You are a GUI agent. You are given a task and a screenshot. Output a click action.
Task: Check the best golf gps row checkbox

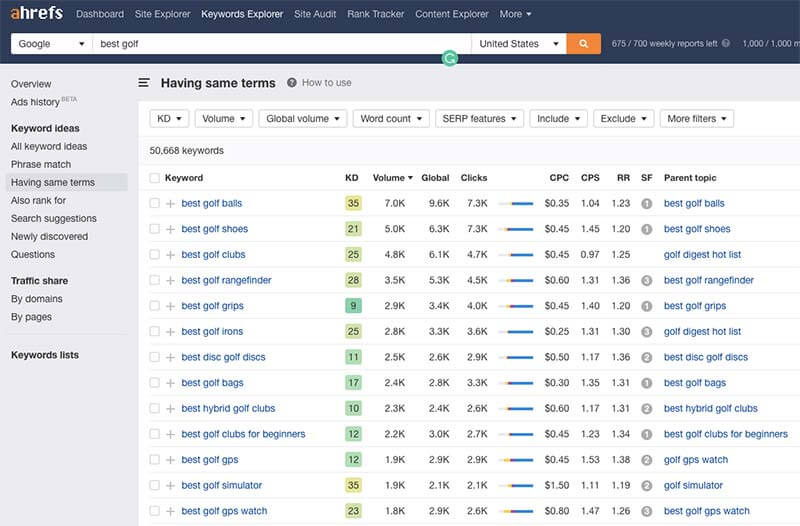tap(154, 459)
